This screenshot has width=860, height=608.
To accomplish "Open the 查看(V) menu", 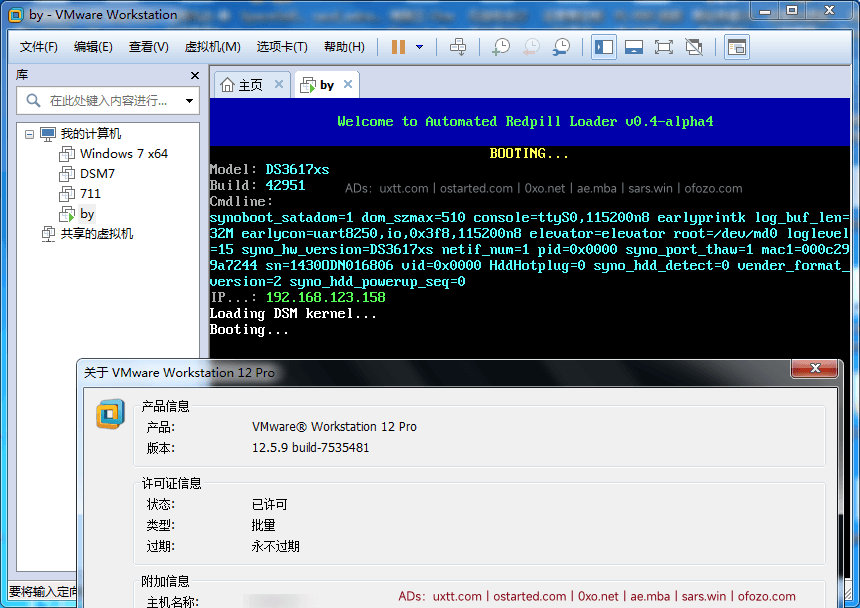I will [149, 47].
